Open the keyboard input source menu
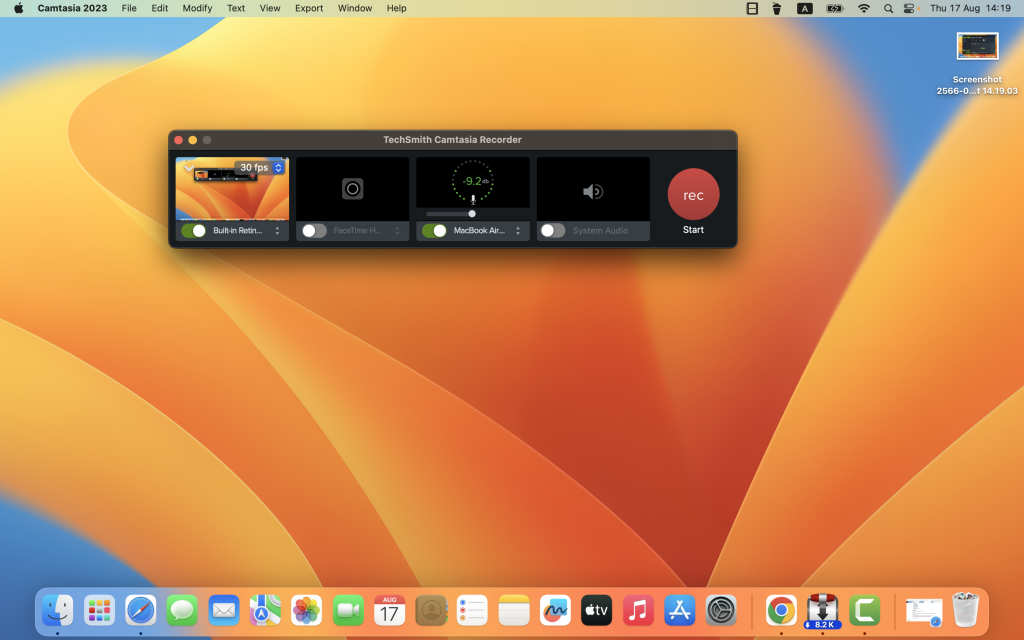This screenshot has height=640, width=1024. 805,8
